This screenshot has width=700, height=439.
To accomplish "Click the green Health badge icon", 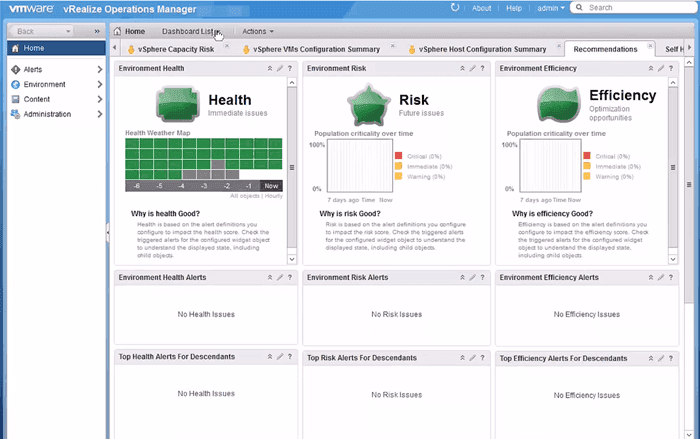I will [x=178, y=105].
